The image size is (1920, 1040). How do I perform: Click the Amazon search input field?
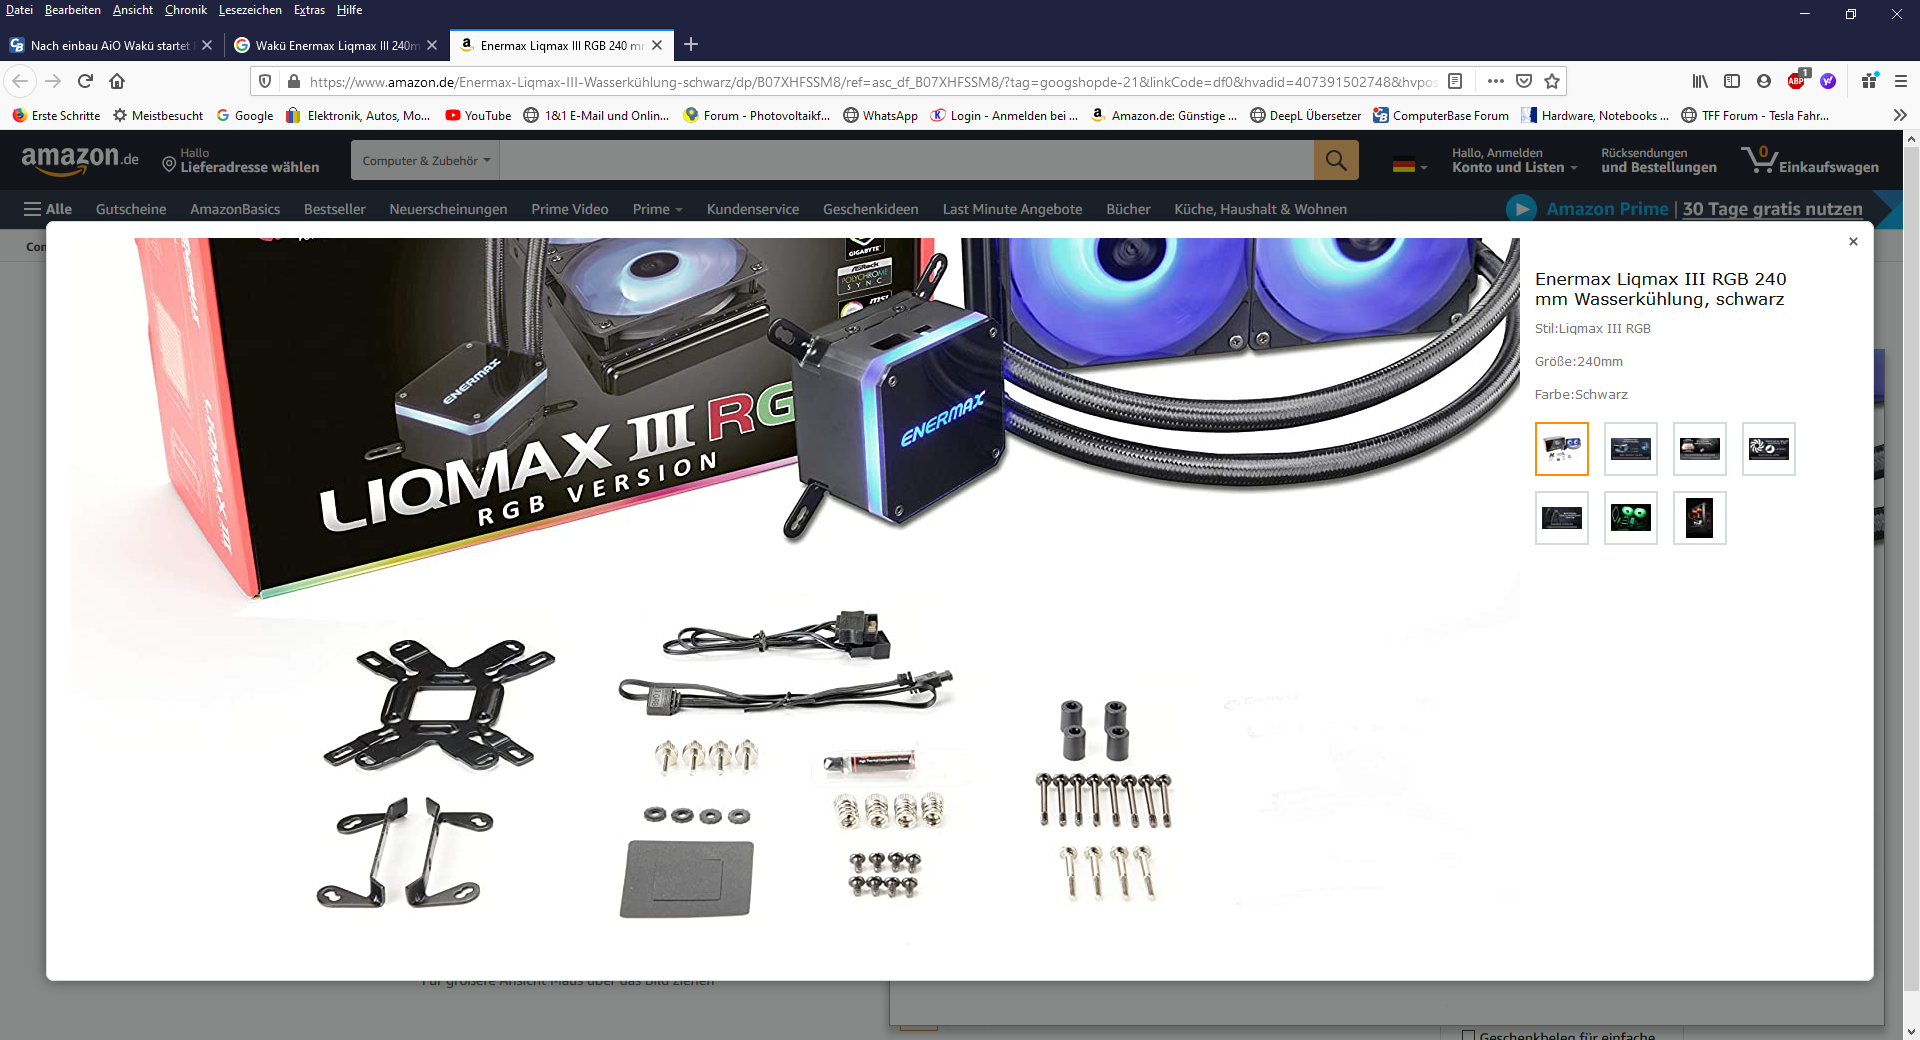point(906,160)
